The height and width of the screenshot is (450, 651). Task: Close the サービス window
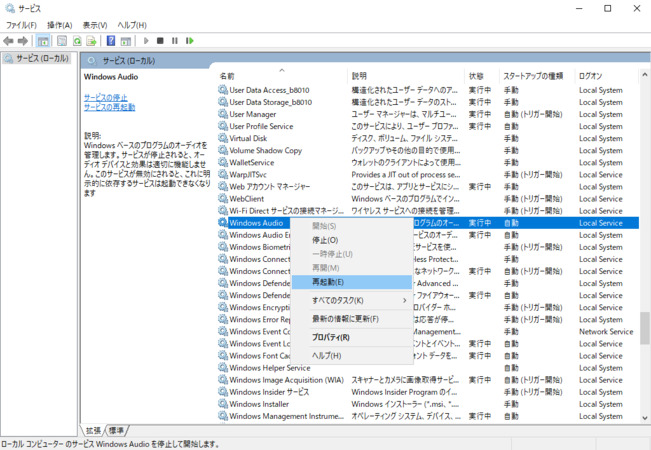click(x=636, y=8)
